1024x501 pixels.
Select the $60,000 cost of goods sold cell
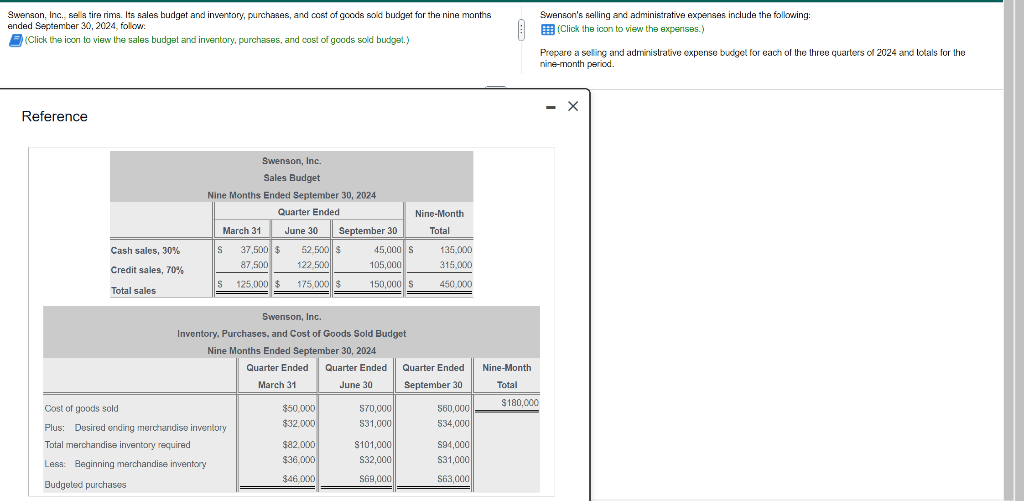[453, 408]
